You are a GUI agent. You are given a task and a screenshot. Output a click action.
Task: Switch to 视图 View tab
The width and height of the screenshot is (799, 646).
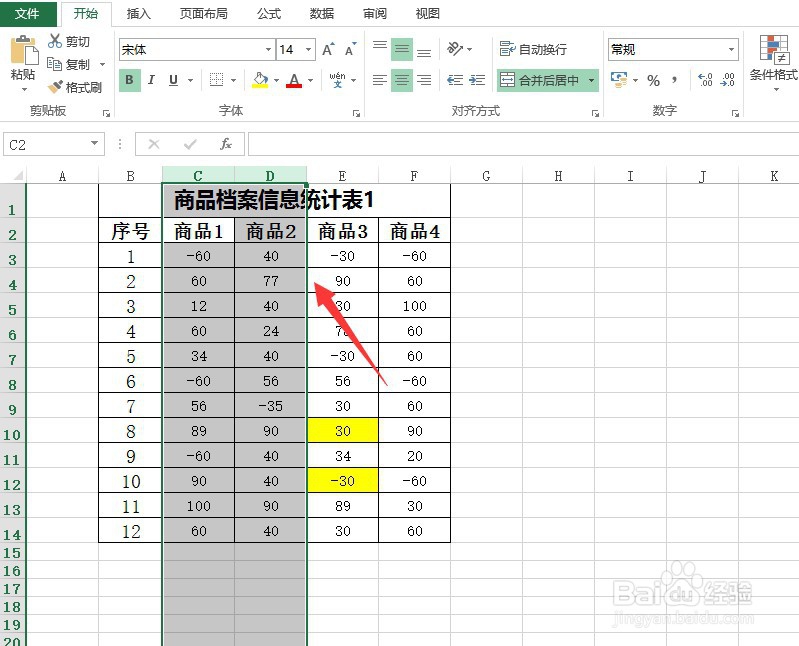click(x=428, y=14)
